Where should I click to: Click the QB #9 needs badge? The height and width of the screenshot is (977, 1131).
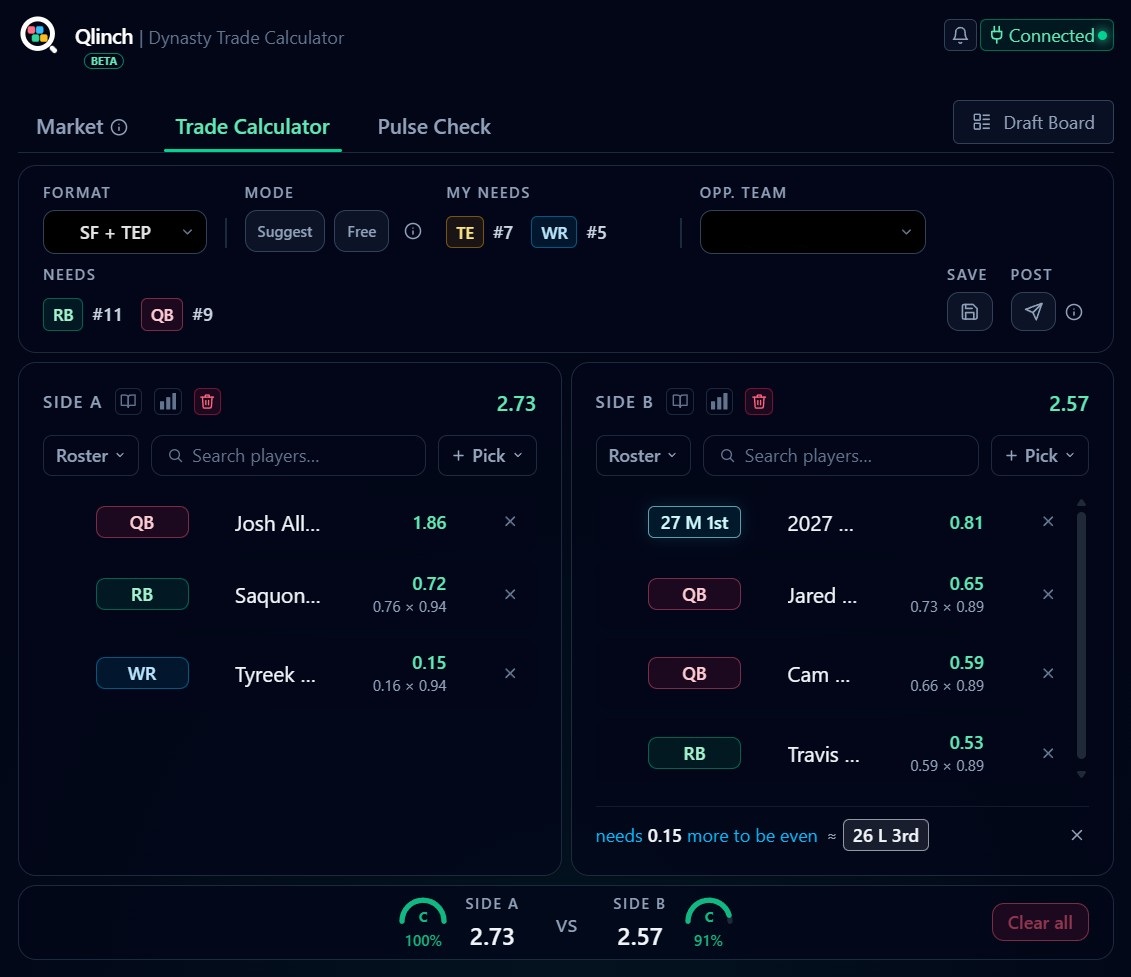(162, 315)
